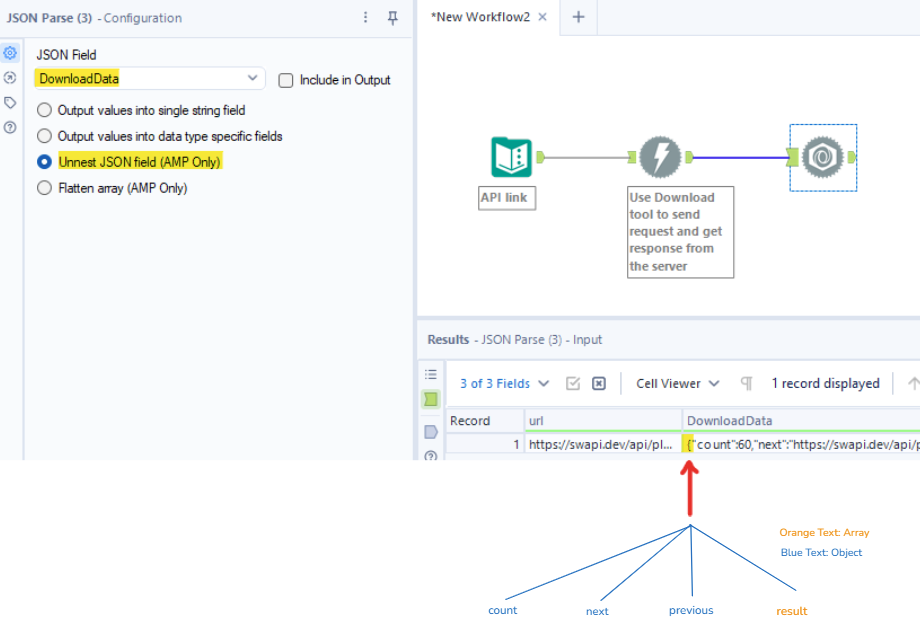
Task: Select the green input anchor in Results
Action: [x=431, y=400]
